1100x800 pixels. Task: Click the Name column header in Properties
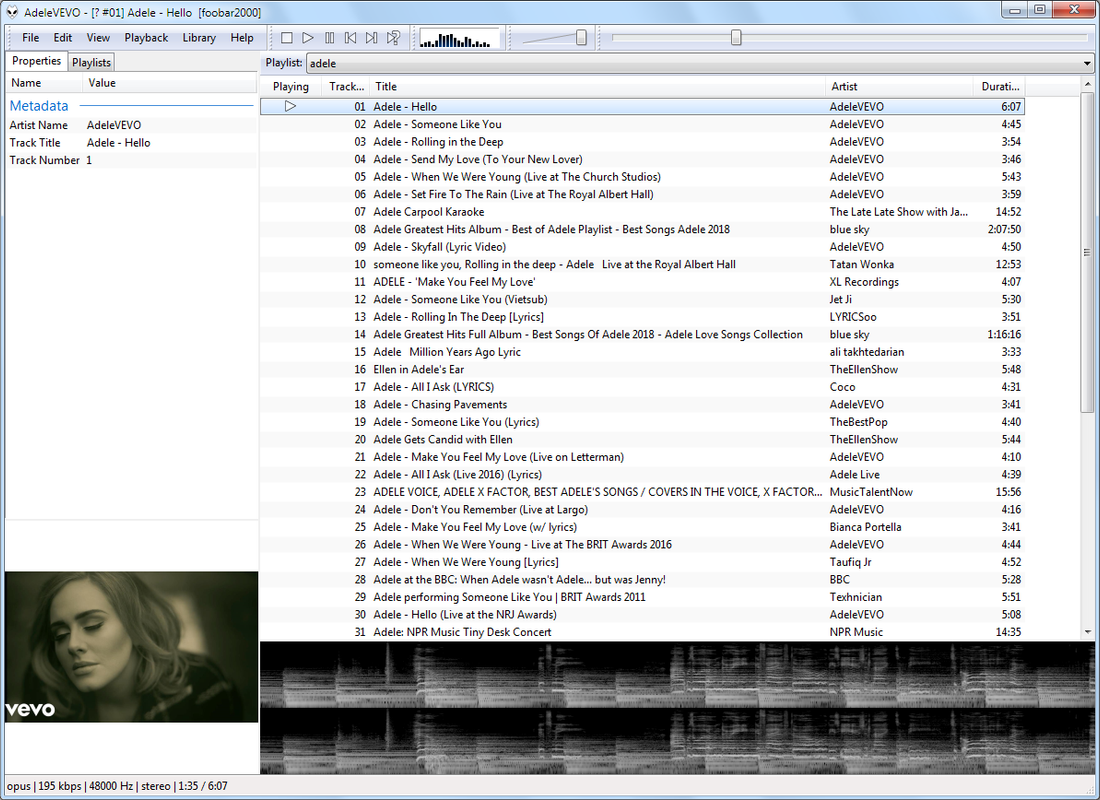point(44,83)
